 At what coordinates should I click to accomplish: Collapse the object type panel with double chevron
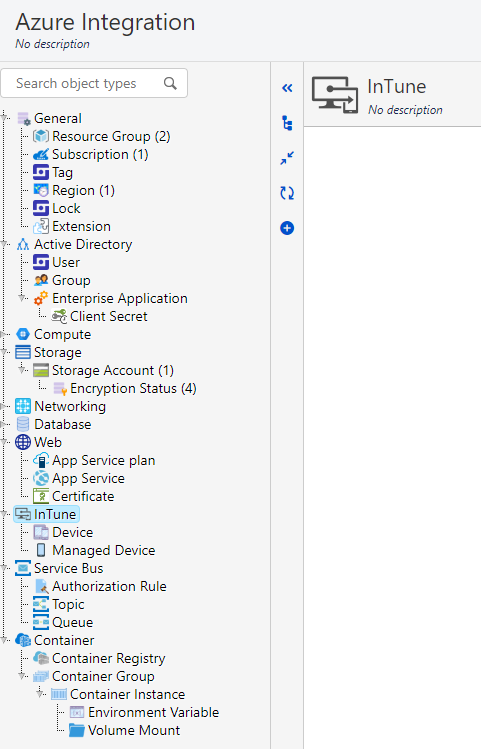tap(287, 88)
